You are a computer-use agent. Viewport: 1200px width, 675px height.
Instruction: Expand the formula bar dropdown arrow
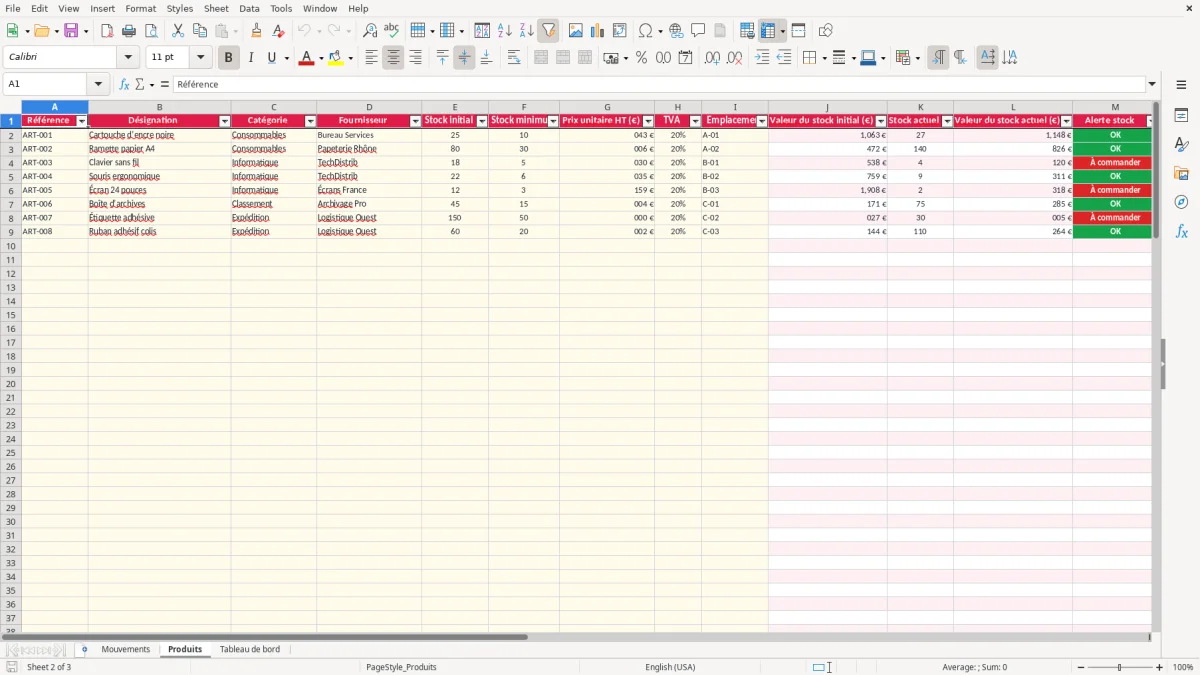point(1152,84)
